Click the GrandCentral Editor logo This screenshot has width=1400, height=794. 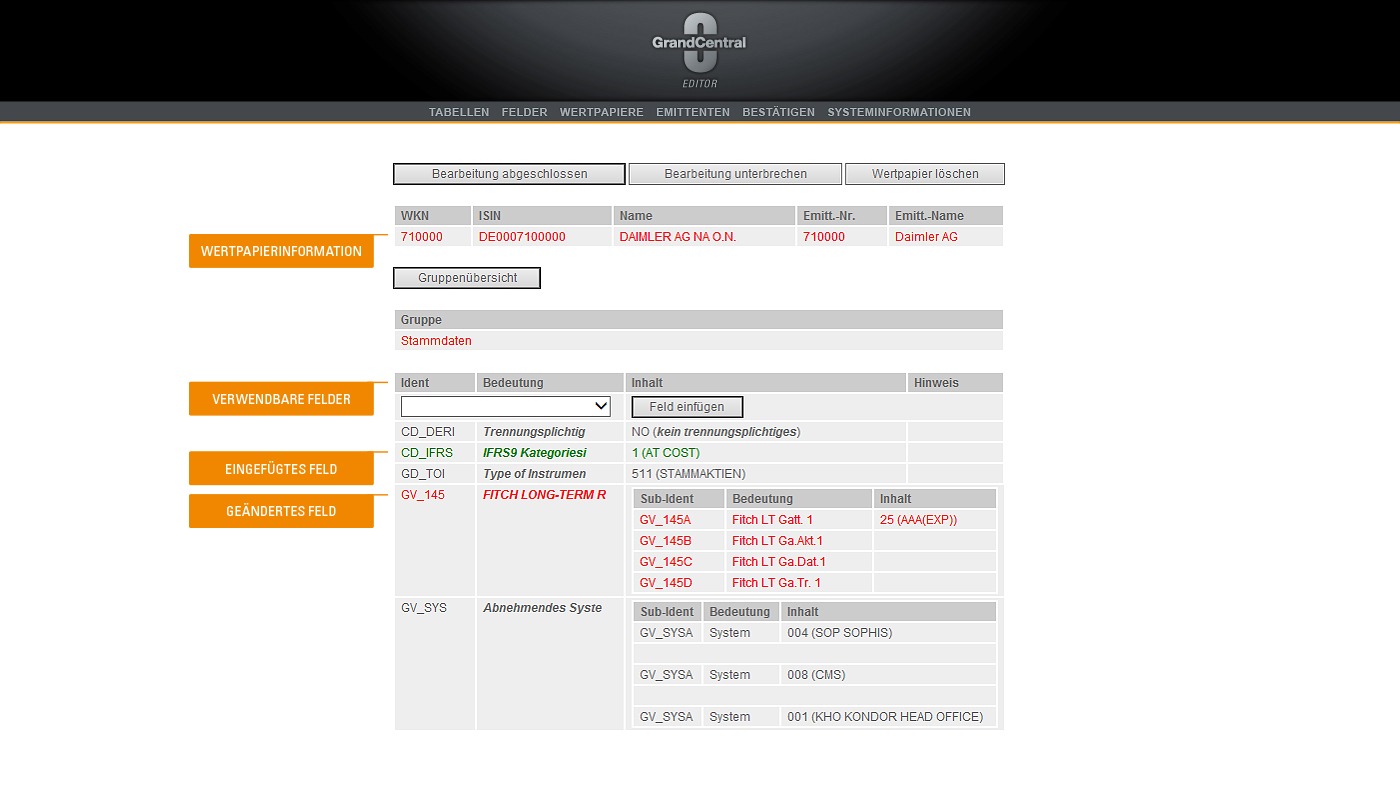pyautogui.click(x=699, y=52)
